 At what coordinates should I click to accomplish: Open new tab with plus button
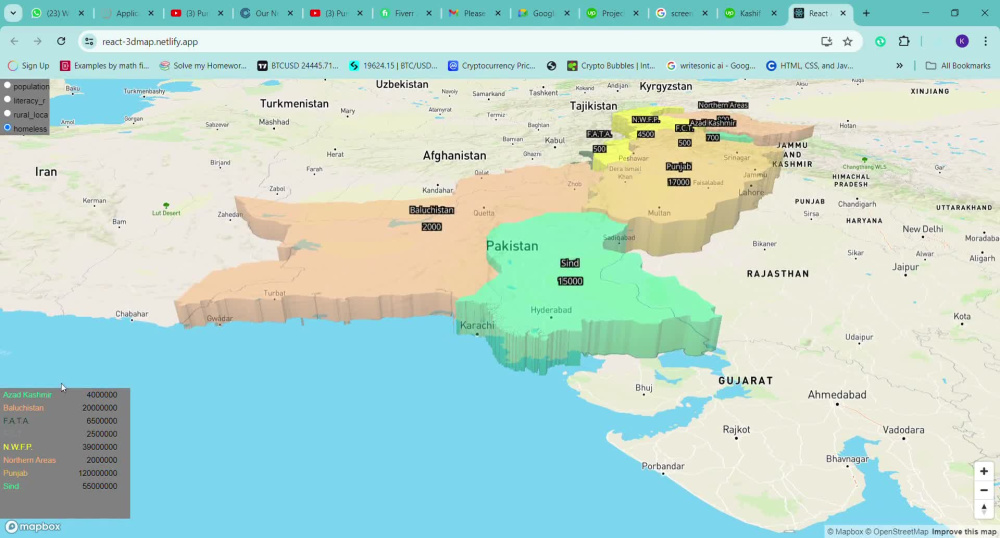coord(866,13)
